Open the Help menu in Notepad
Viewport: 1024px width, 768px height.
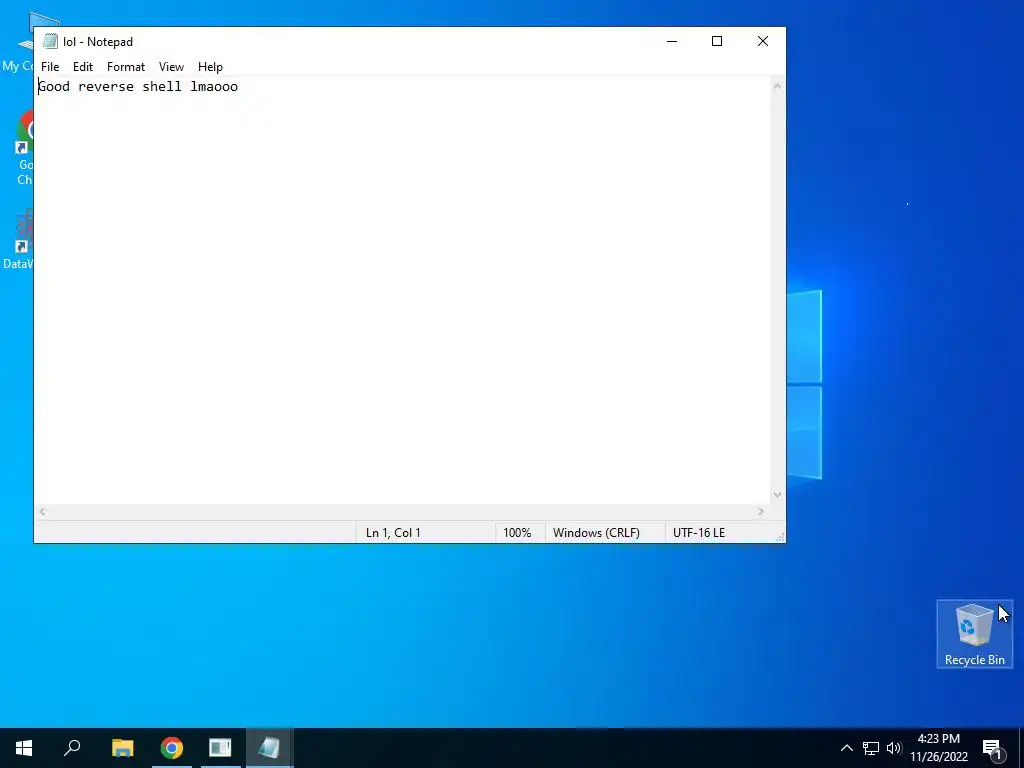pyautogui.click(x=210, y=67)
